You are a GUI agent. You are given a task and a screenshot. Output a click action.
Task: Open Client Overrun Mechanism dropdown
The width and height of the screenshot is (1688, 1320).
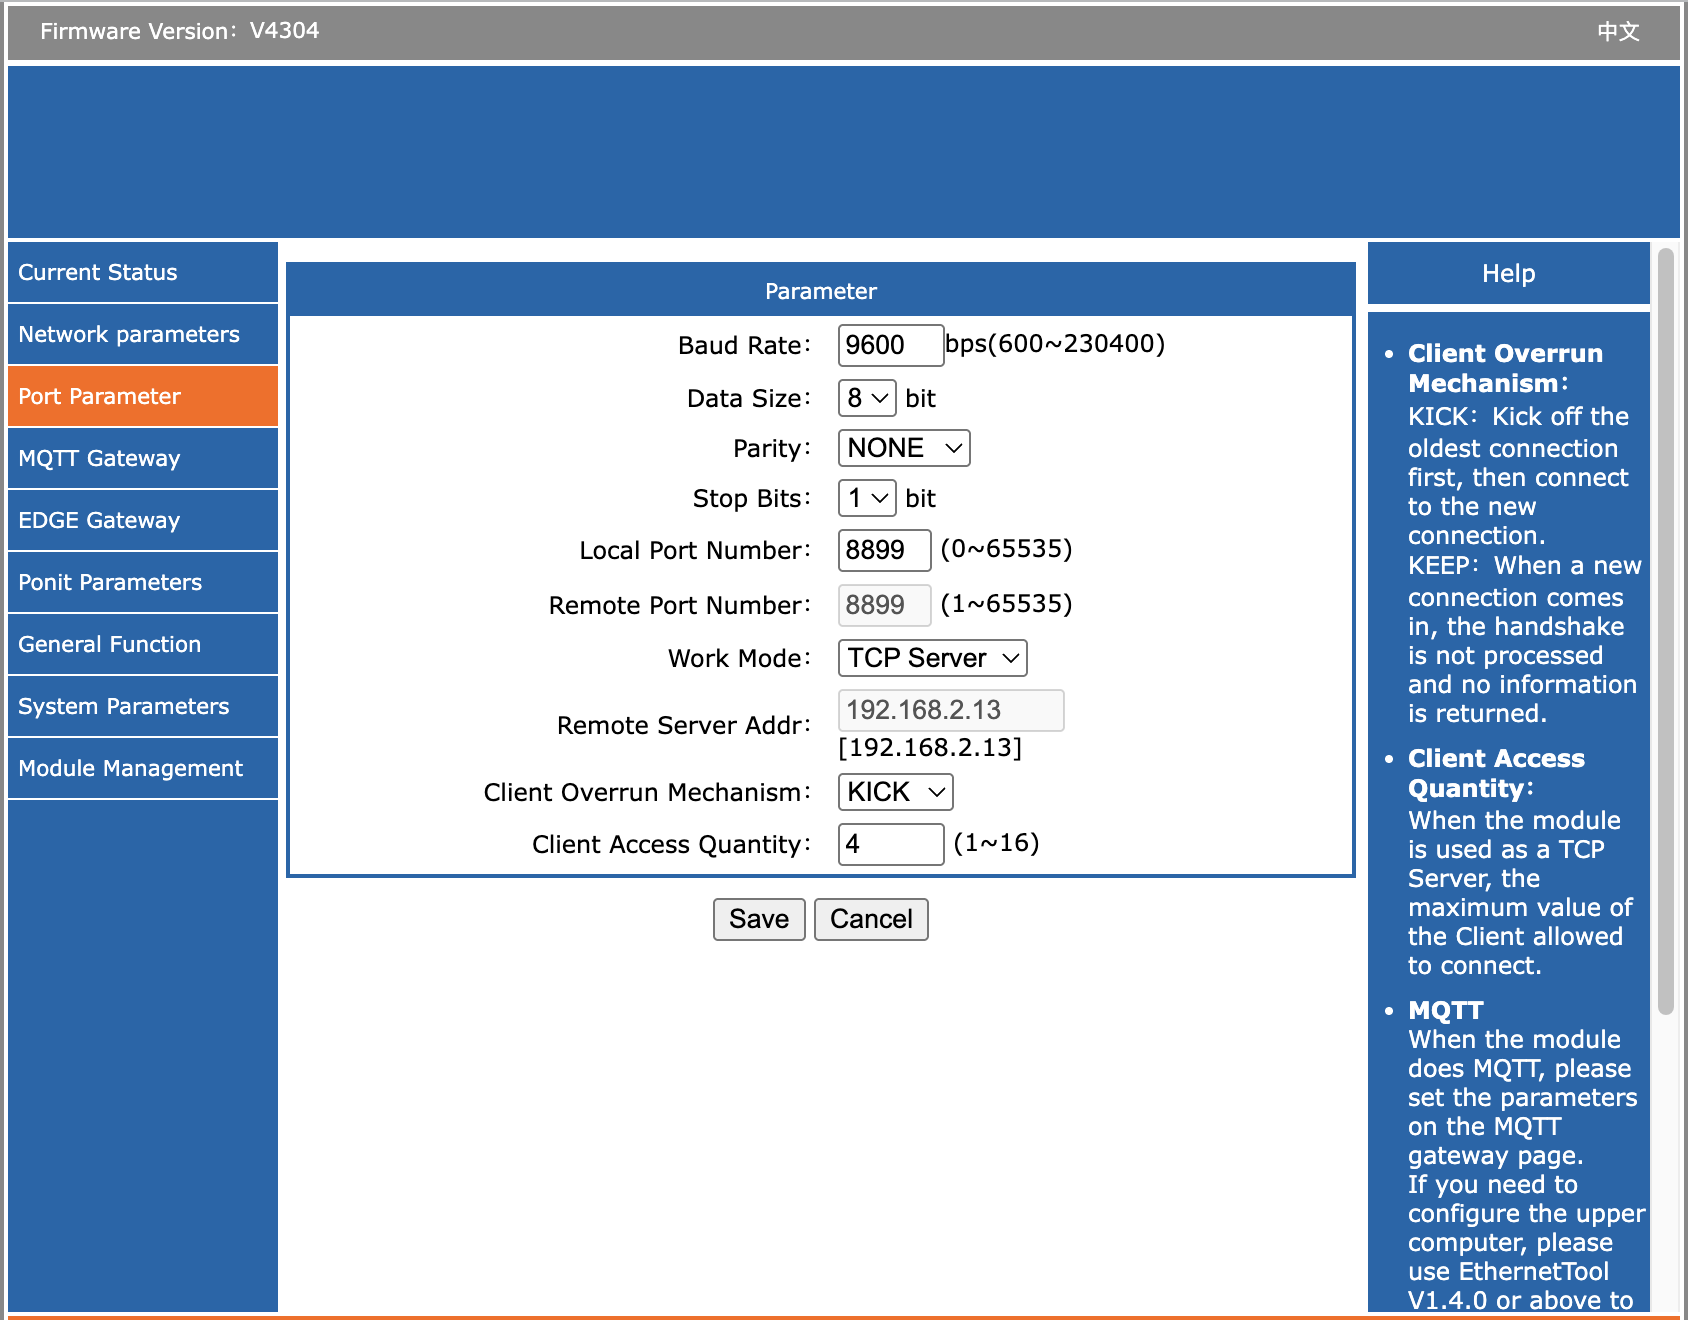pos(895,792)
